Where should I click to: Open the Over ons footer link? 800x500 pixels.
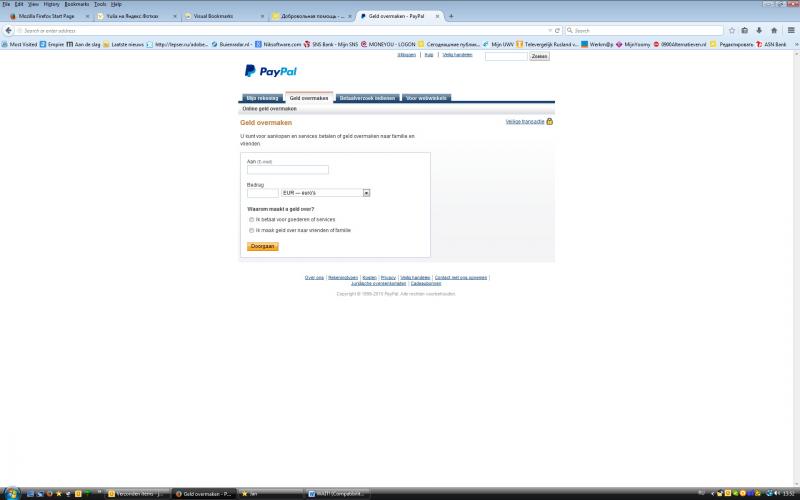pyautogui.click(x=314, y=278)
